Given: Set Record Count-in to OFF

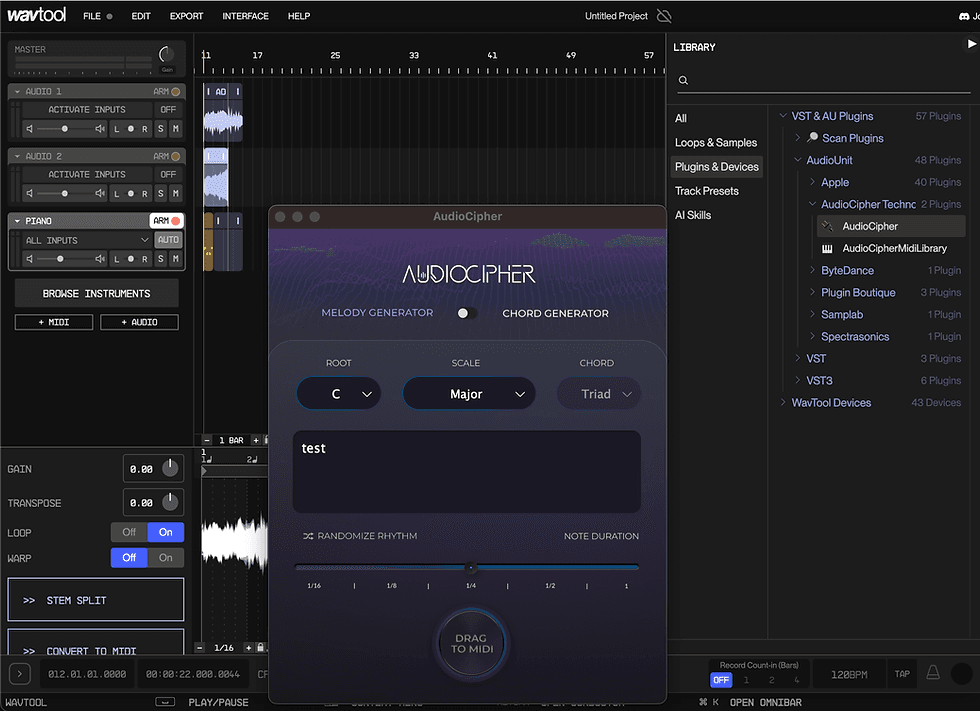Looking at the screenshot, I should tap(721, 680).
